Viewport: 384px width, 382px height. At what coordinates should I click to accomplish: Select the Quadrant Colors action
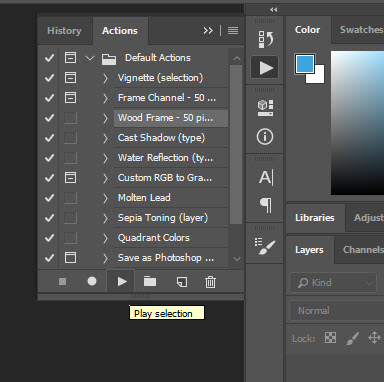coord(171,238)
